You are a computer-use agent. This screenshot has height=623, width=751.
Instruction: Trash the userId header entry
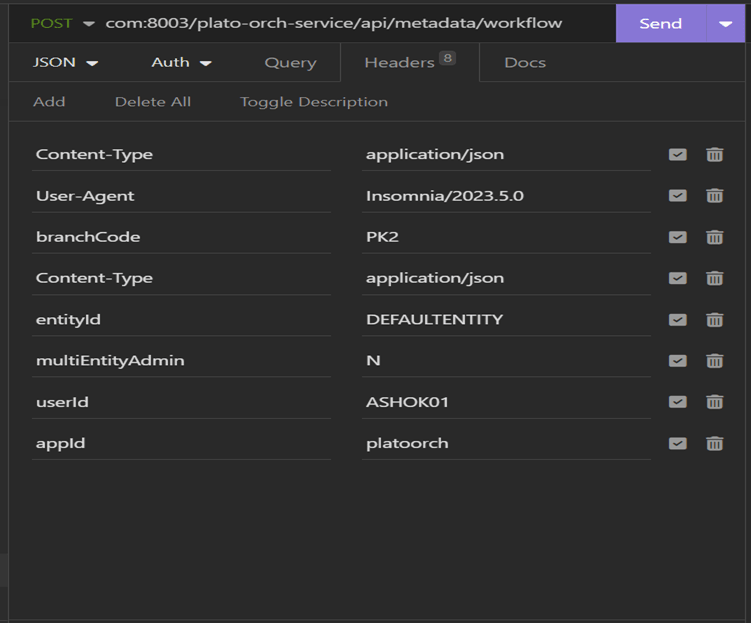(x=714, y=402)
